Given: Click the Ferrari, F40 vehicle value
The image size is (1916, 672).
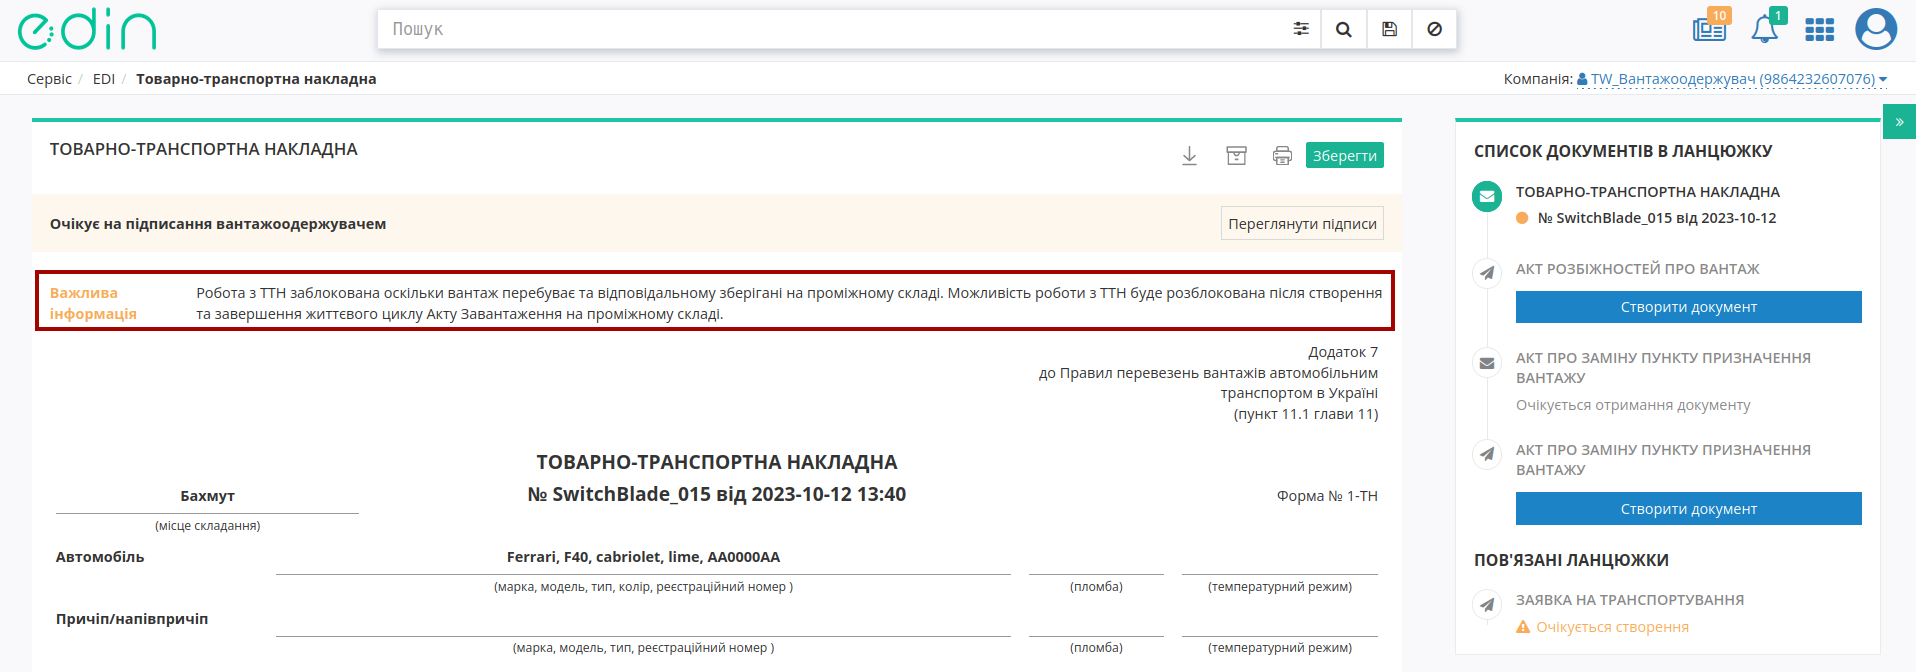Looking at the screenshot, I should click(643, 557).
